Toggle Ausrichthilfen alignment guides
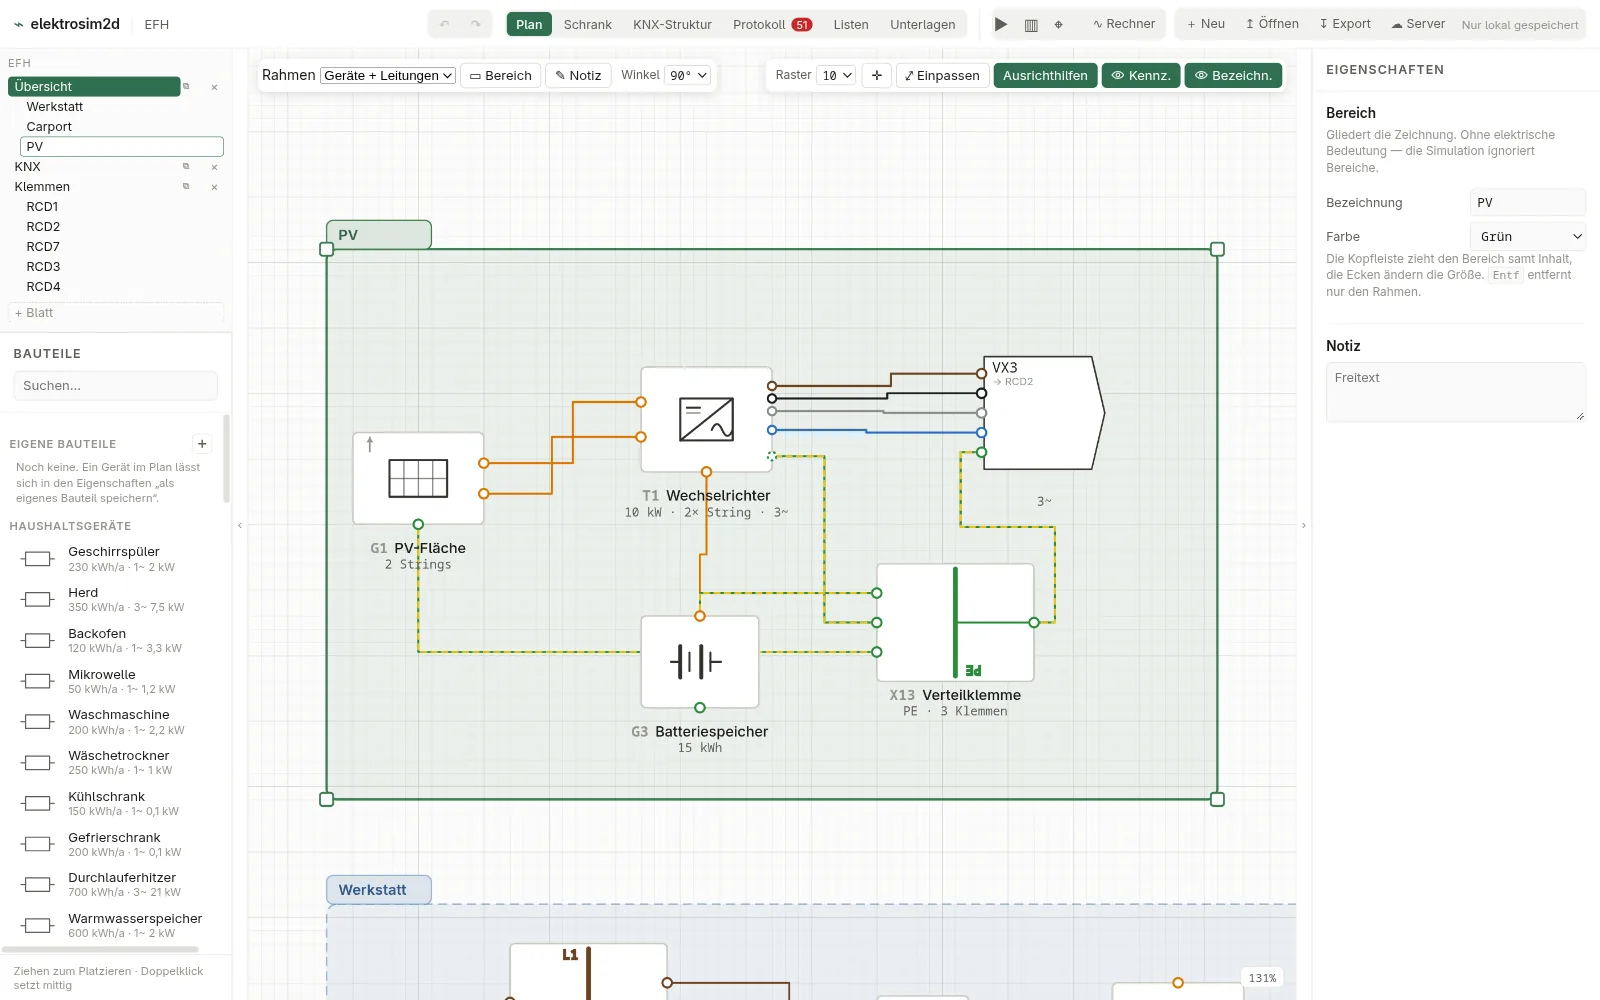This screenshot has width=1600, height=1000. pos(1045,75)
